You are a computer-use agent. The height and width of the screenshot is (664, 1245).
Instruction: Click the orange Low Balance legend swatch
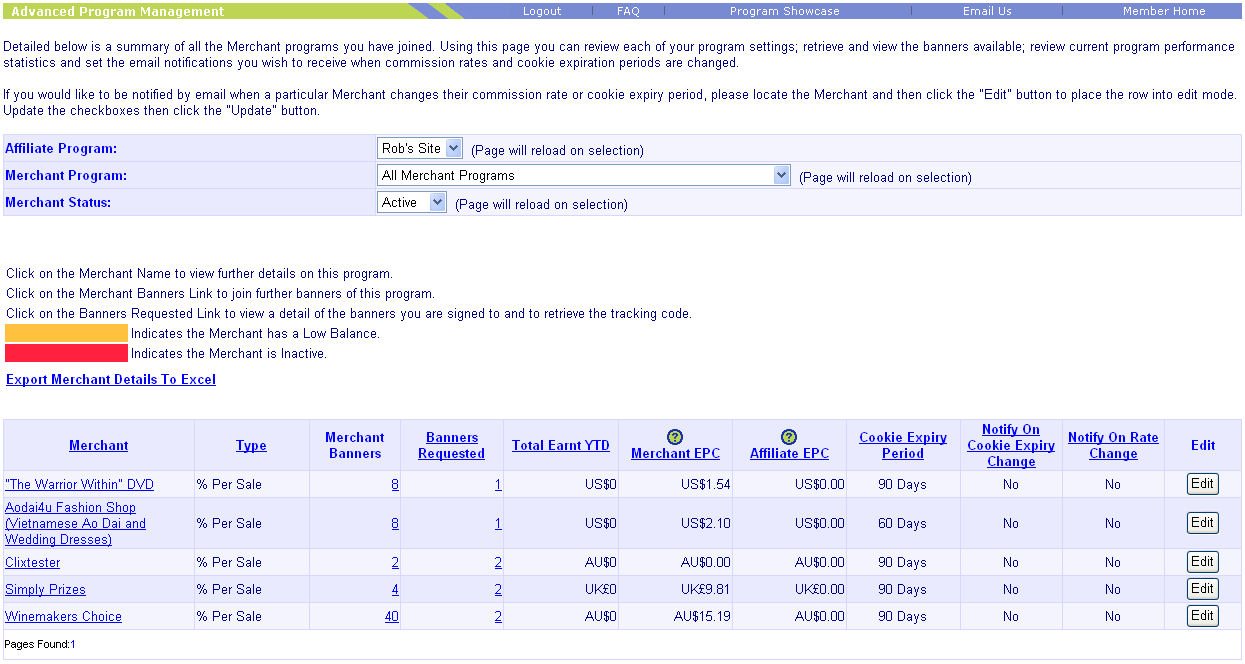pyautogui.click(x=67, y=333)
